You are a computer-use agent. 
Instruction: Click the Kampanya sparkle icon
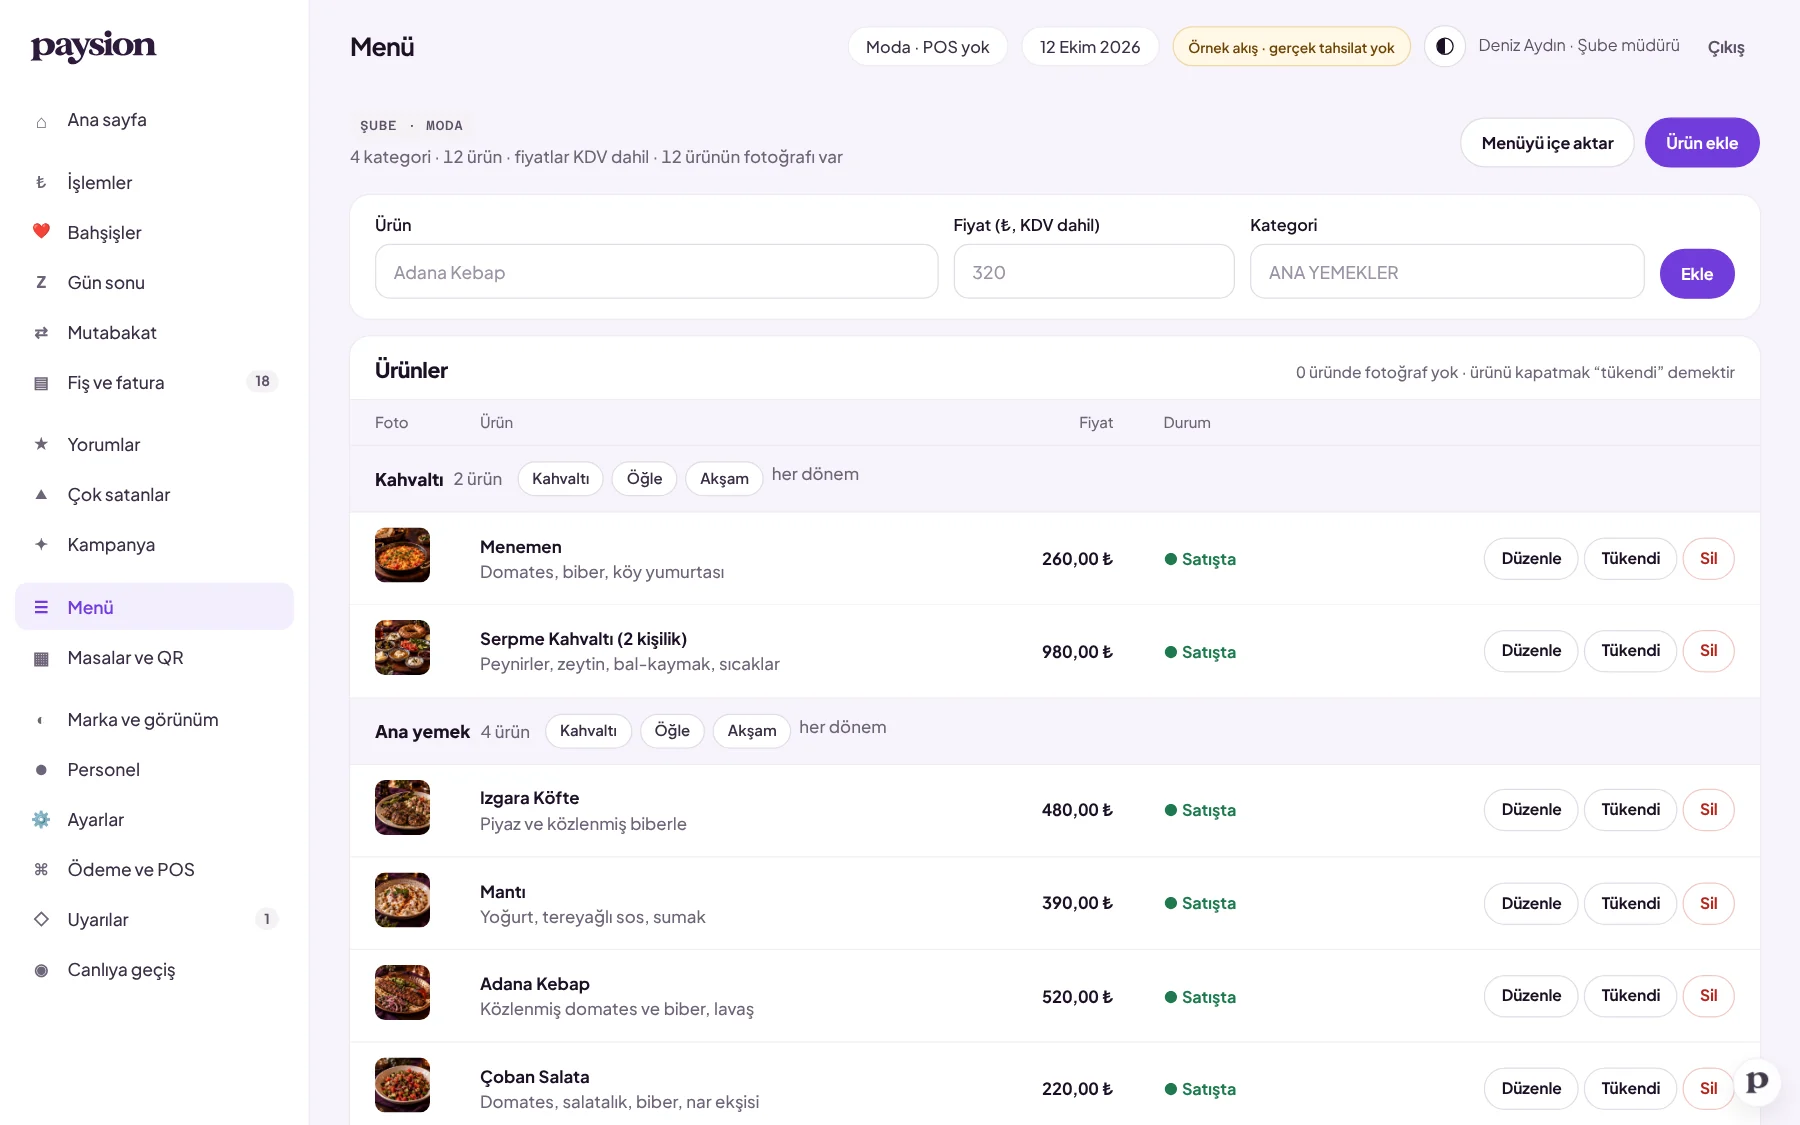click(x=41, y=545)
